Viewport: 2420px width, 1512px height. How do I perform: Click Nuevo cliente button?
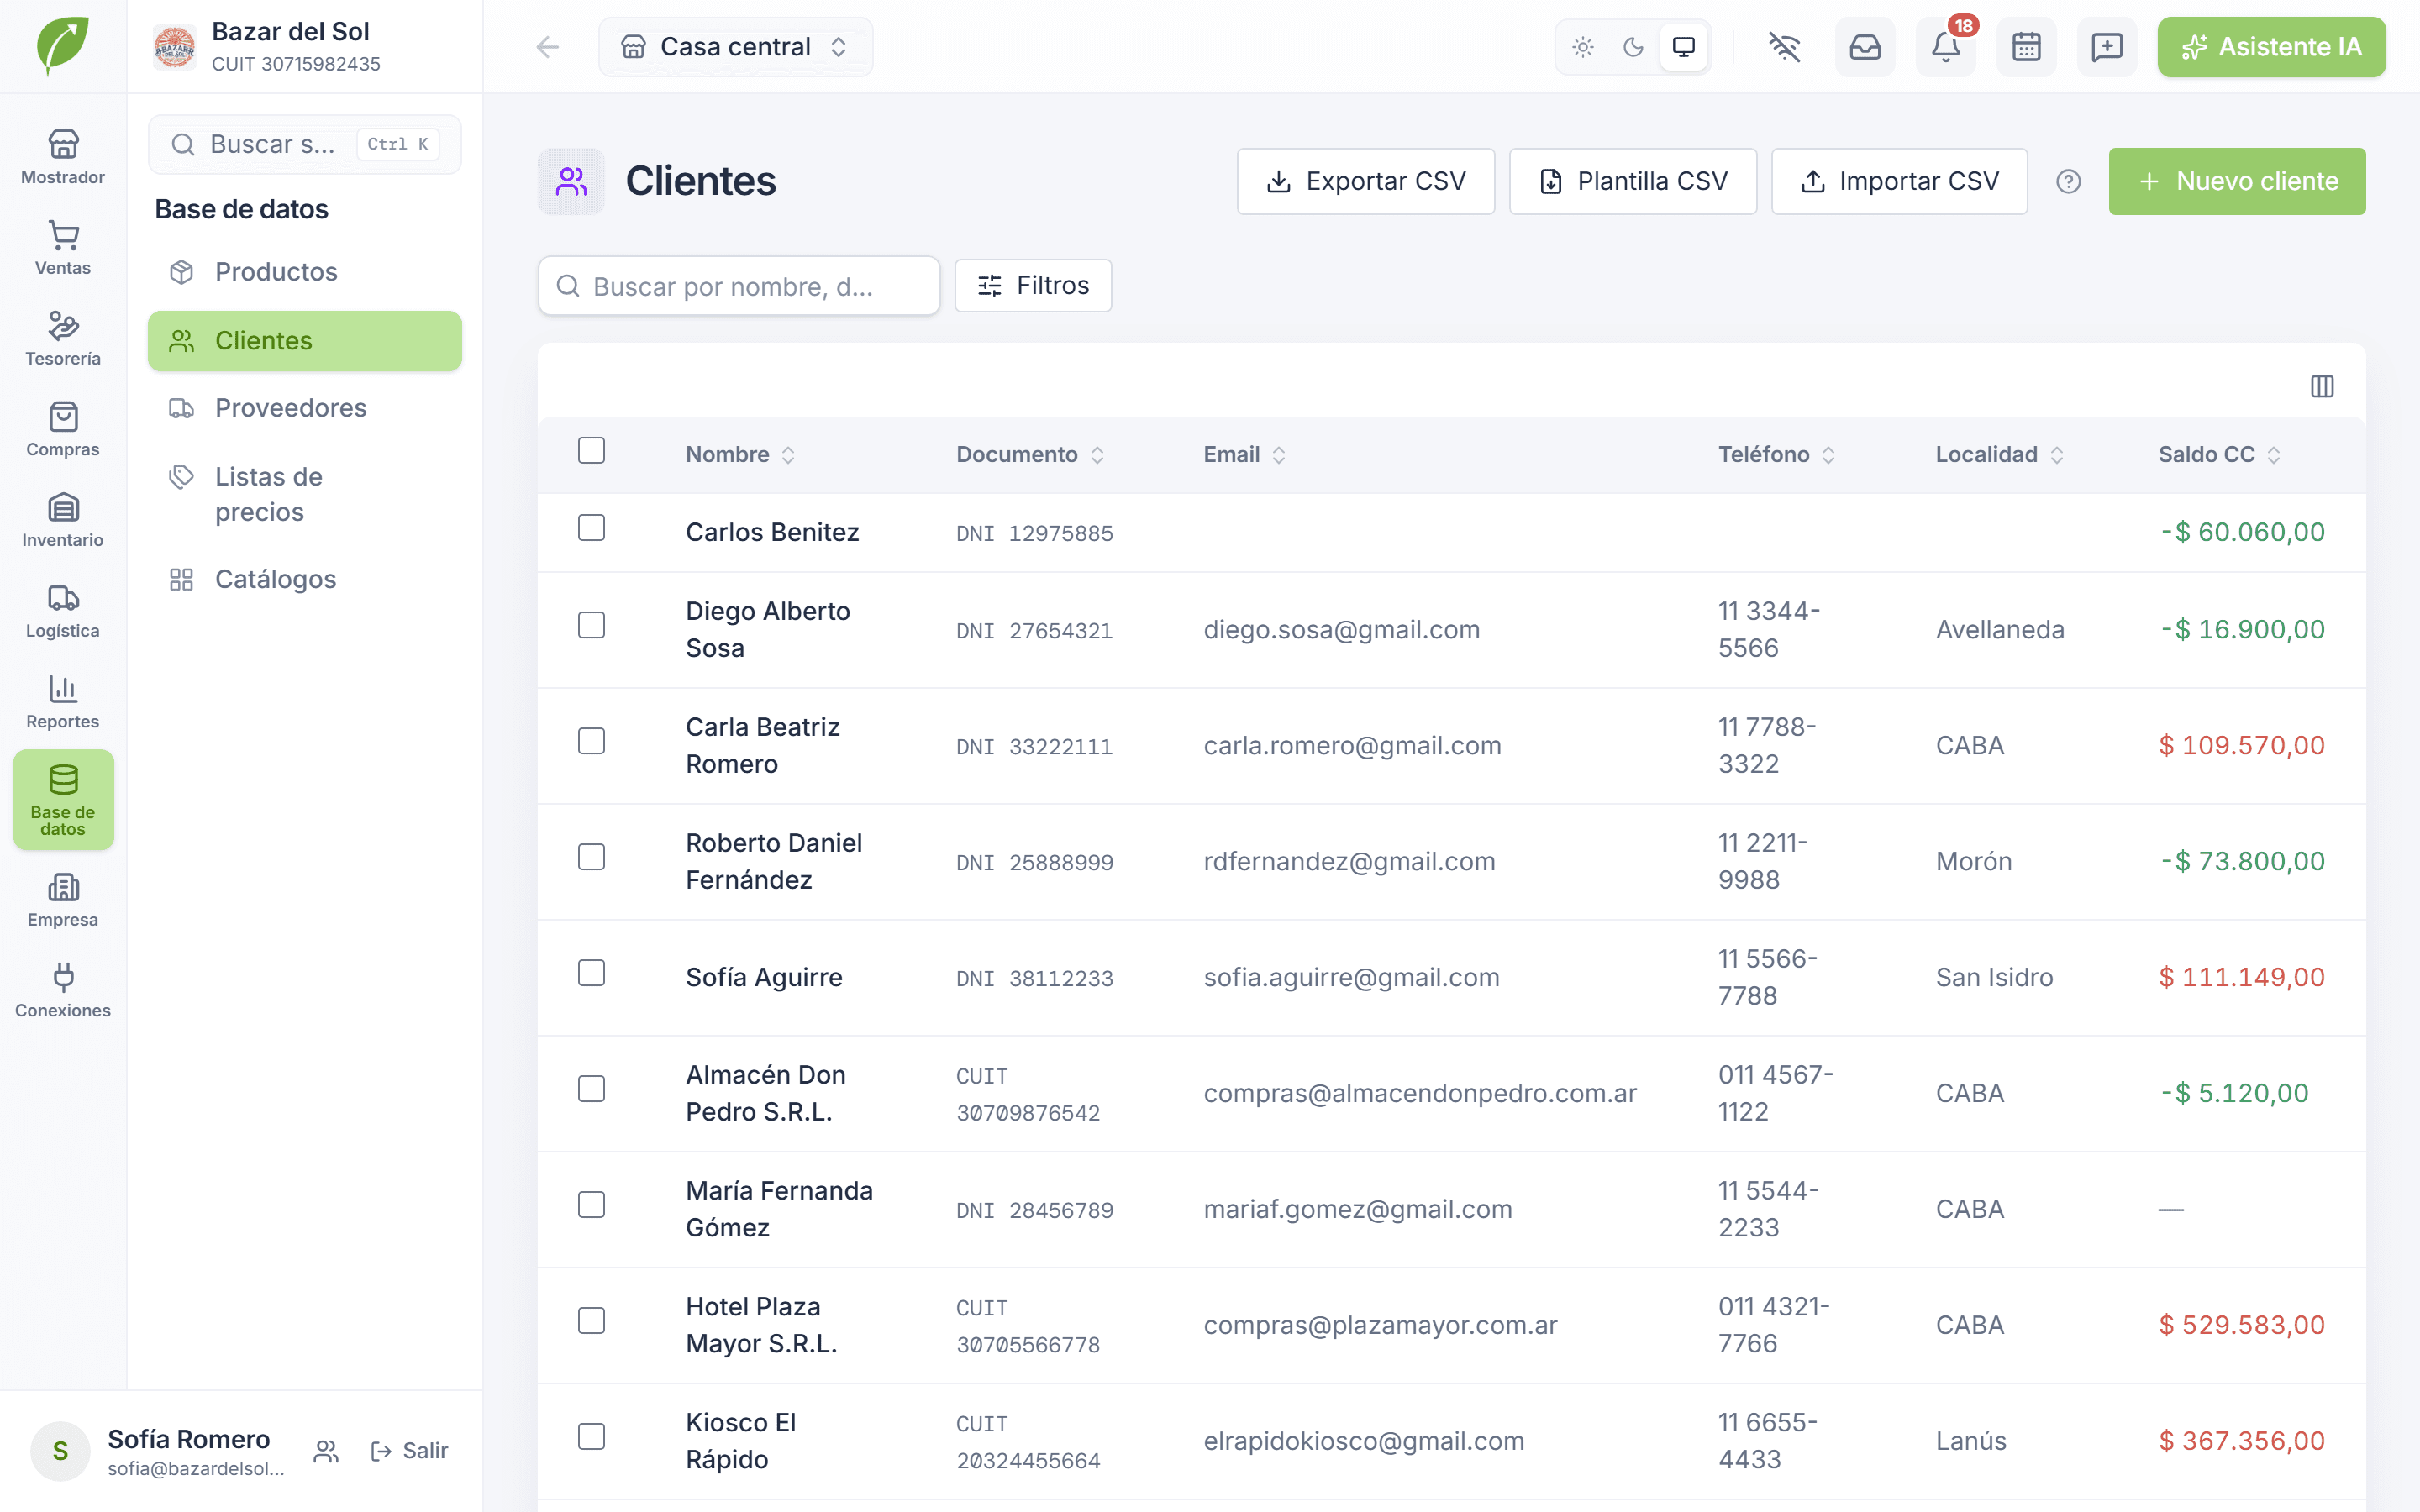[x=2237, y=181]
